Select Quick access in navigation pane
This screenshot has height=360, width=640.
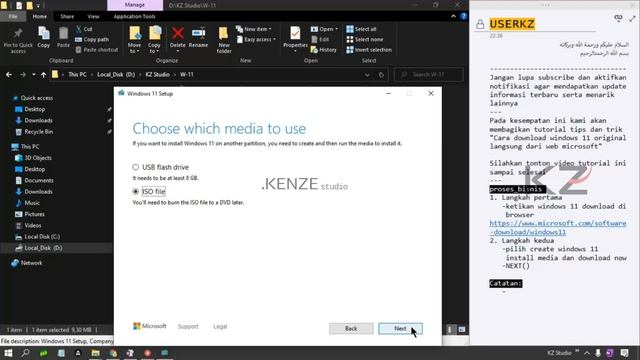(37, 98)
